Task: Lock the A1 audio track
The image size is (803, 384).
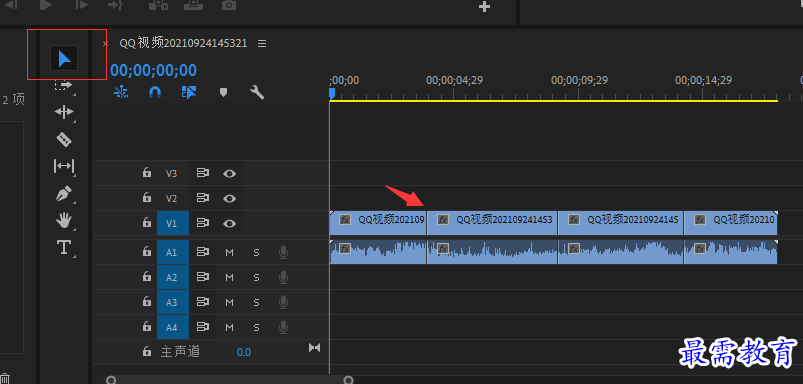Action: (x=147, y=251)
